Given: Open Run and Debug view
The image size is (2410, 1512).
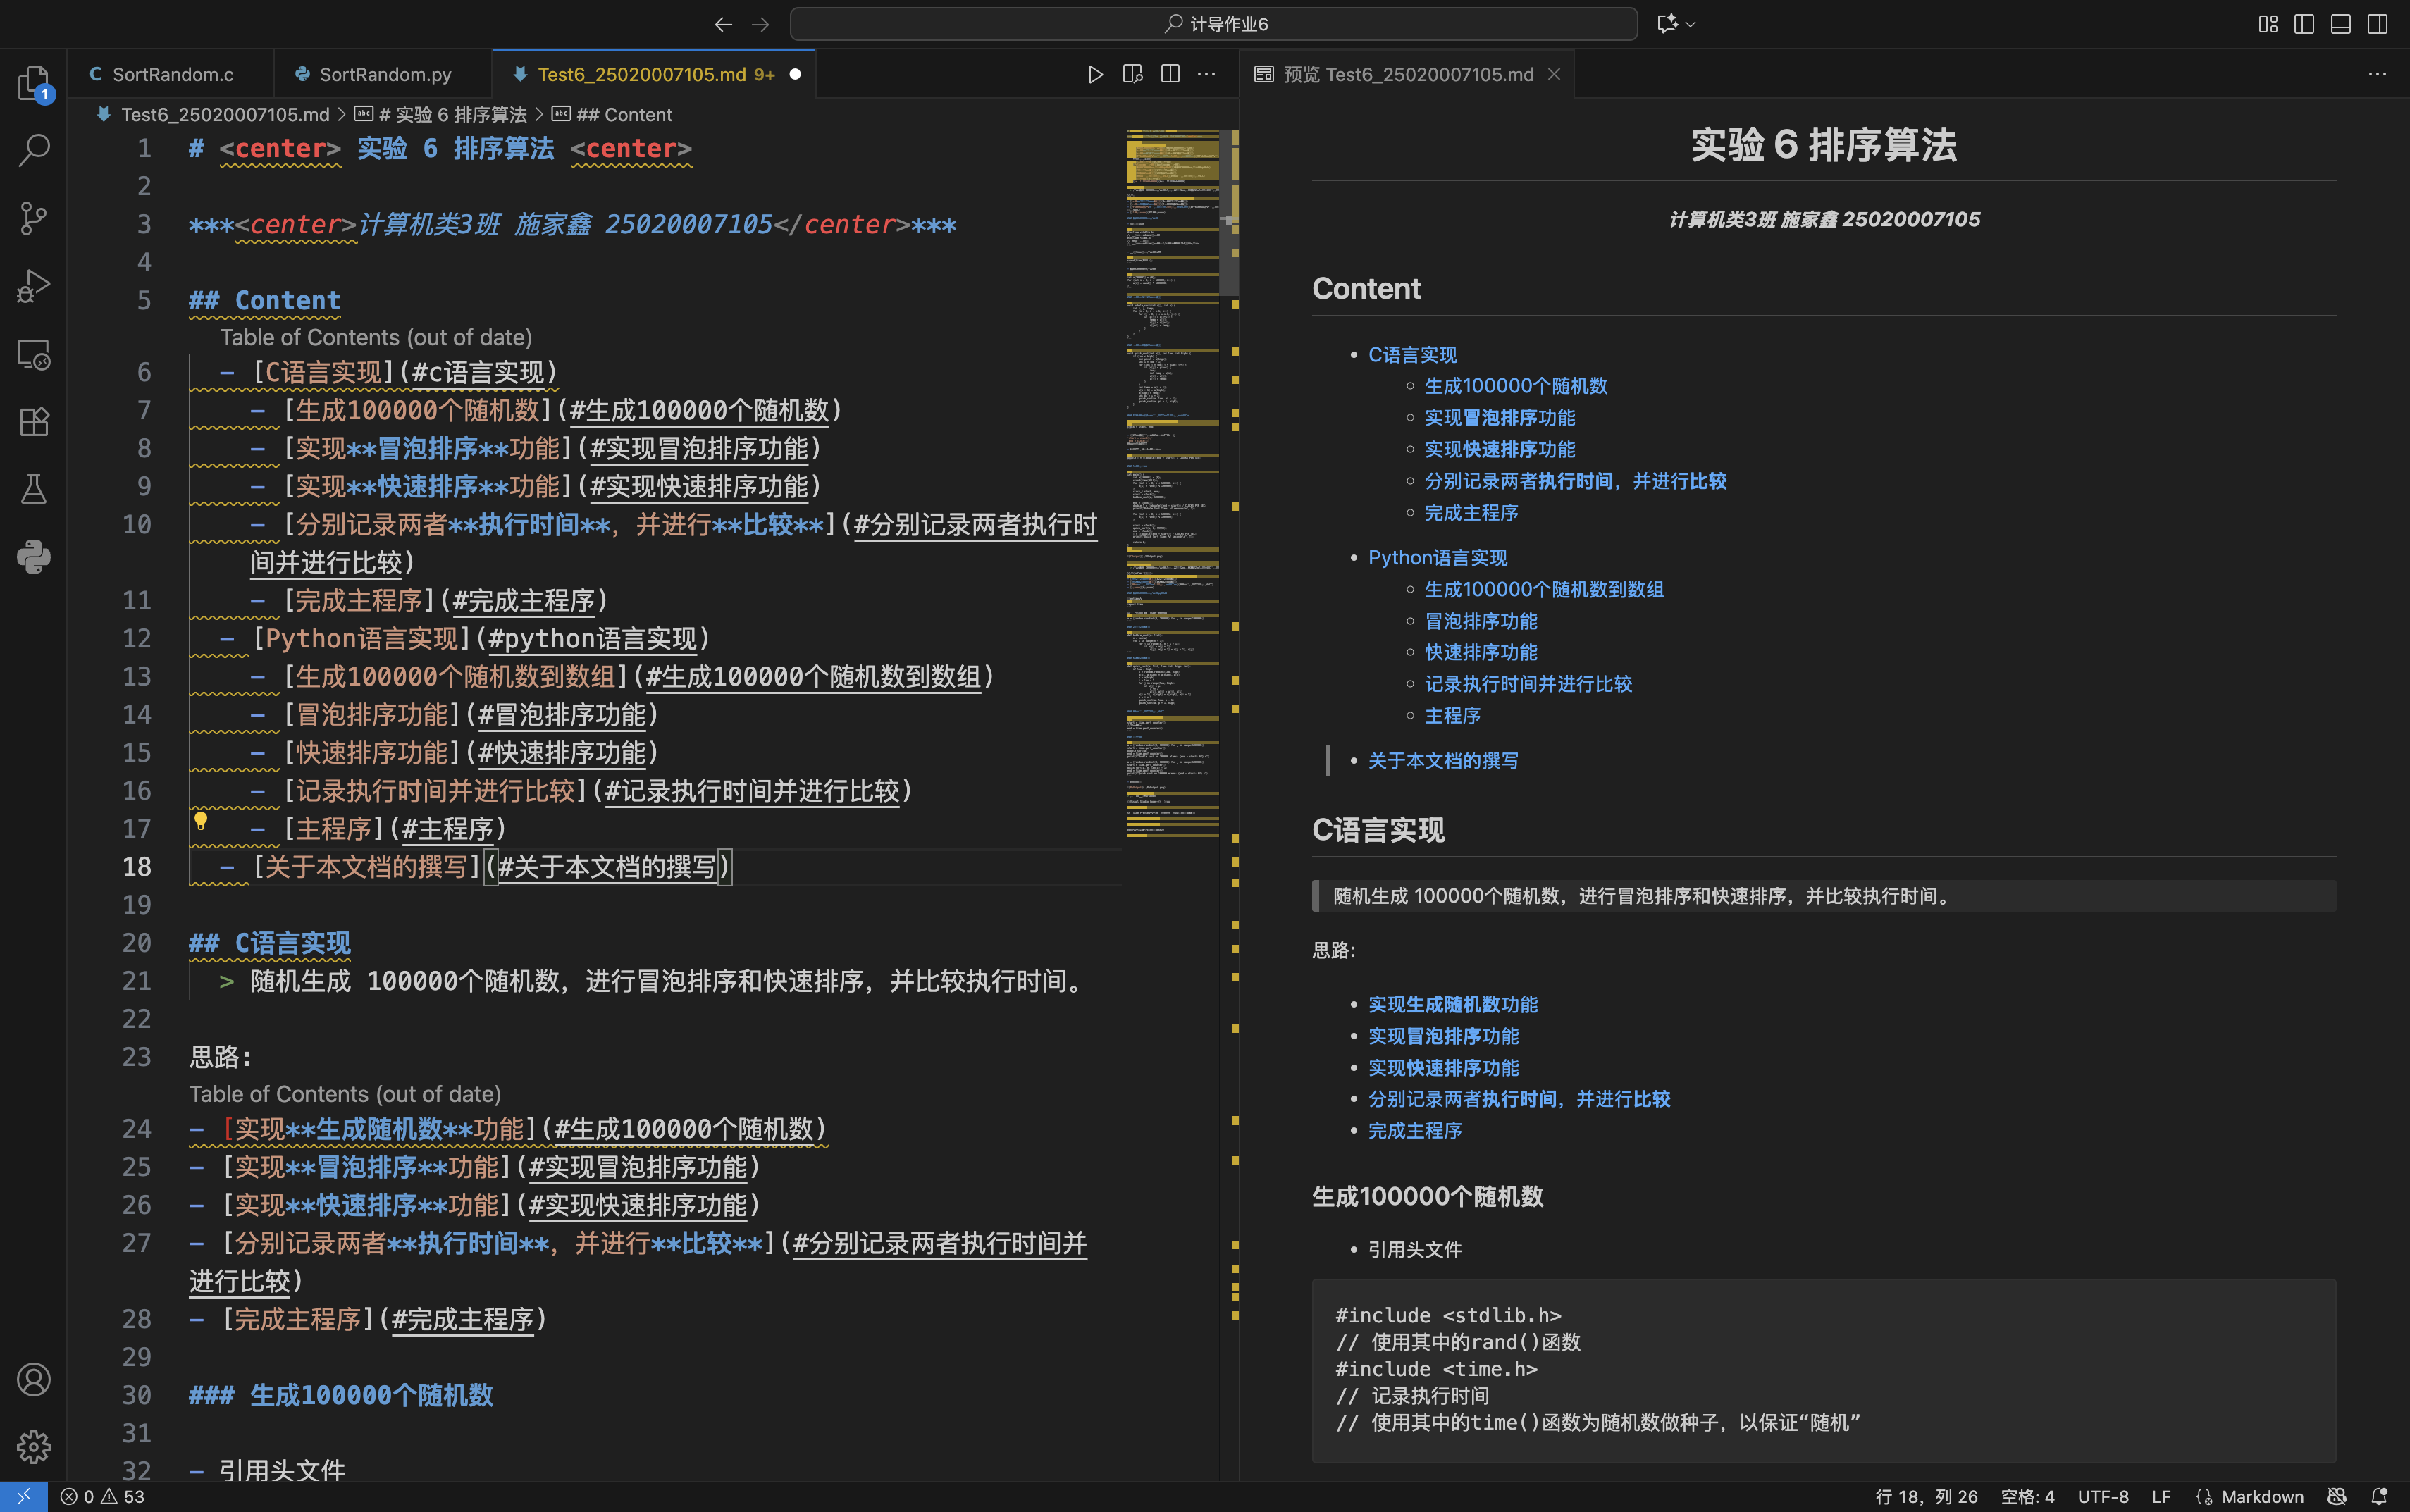Looking at the screenshot, I should pyautogui.click(x=33, y=286).
